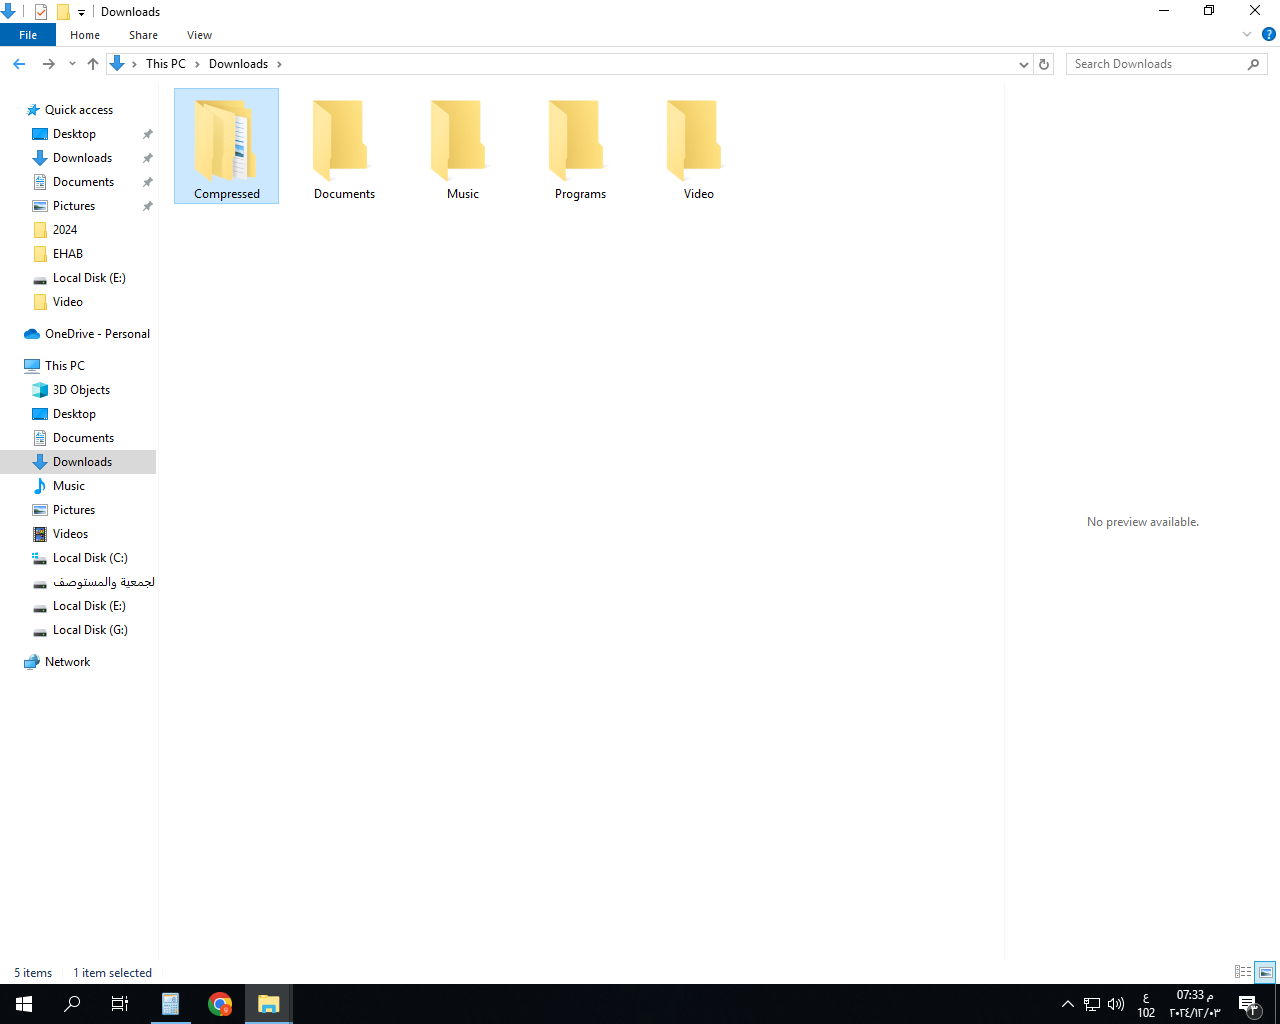
Task: Expand the ribbon with the chevron
Action: (x=1246, y=34)
